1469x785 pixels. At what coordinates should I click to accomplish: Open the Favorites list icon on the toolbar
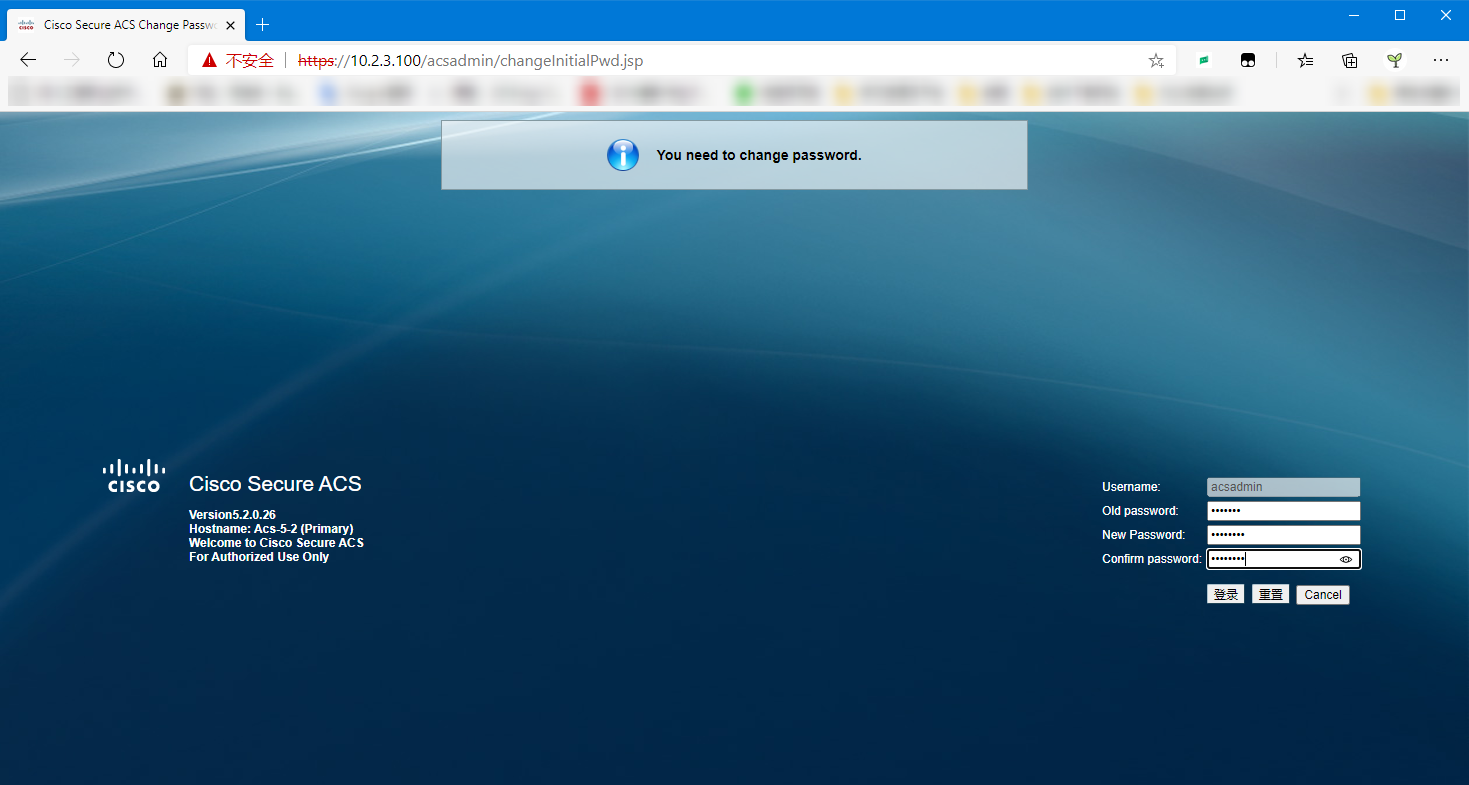(x=1305, y=60)
